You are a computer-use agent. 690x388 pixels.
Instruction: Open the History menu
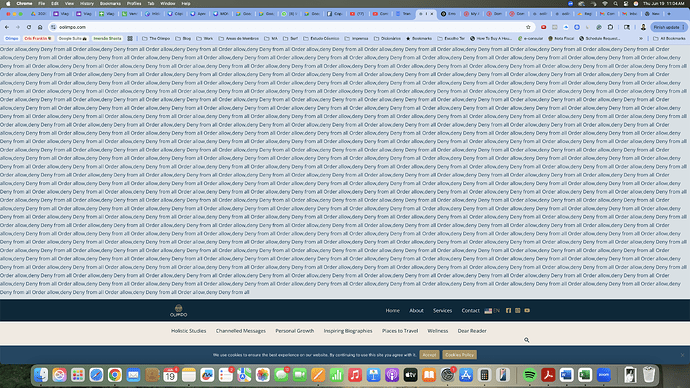click(x=87, y=4)
